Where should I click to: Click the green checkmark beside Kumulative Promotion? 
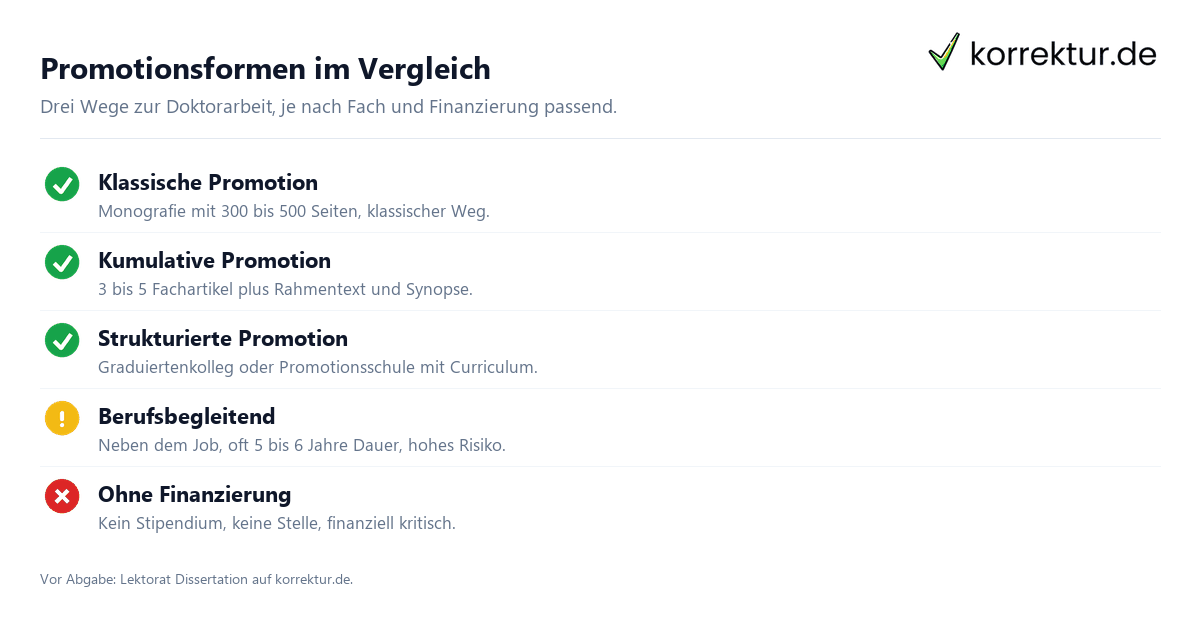62,262
